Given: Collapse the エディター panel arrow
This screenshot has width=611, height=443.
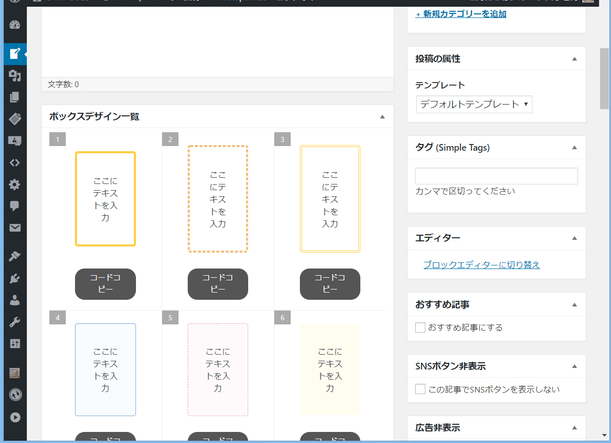Looking at the screenshot, I should 574,238.
